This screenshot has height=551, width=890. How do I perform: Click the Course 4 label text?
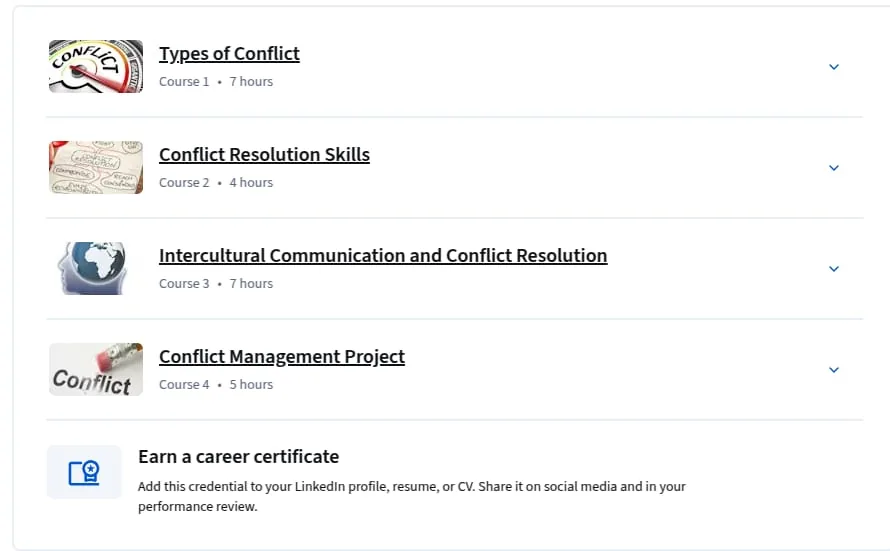point(184,385)
